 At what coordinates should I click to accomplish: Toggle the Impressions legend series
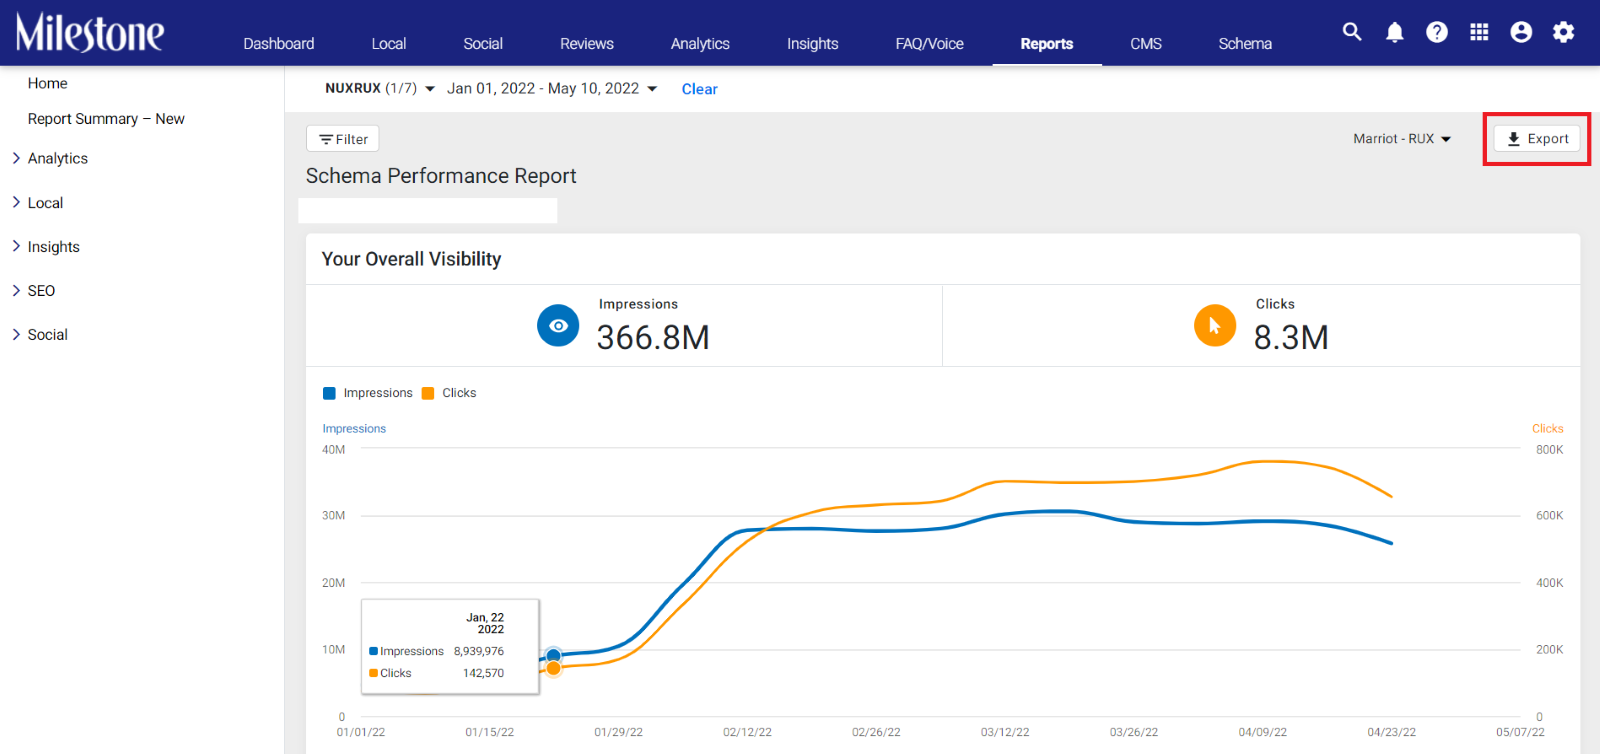(x=368, y=393)
